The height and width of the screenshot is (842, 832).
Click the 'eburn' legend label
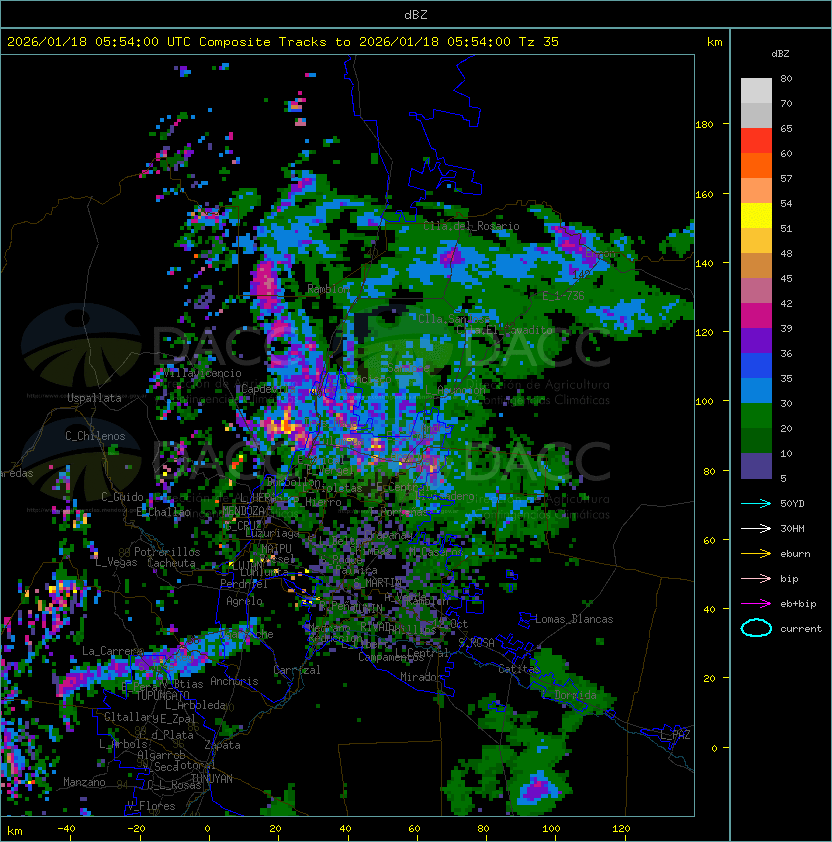[795, 554]
